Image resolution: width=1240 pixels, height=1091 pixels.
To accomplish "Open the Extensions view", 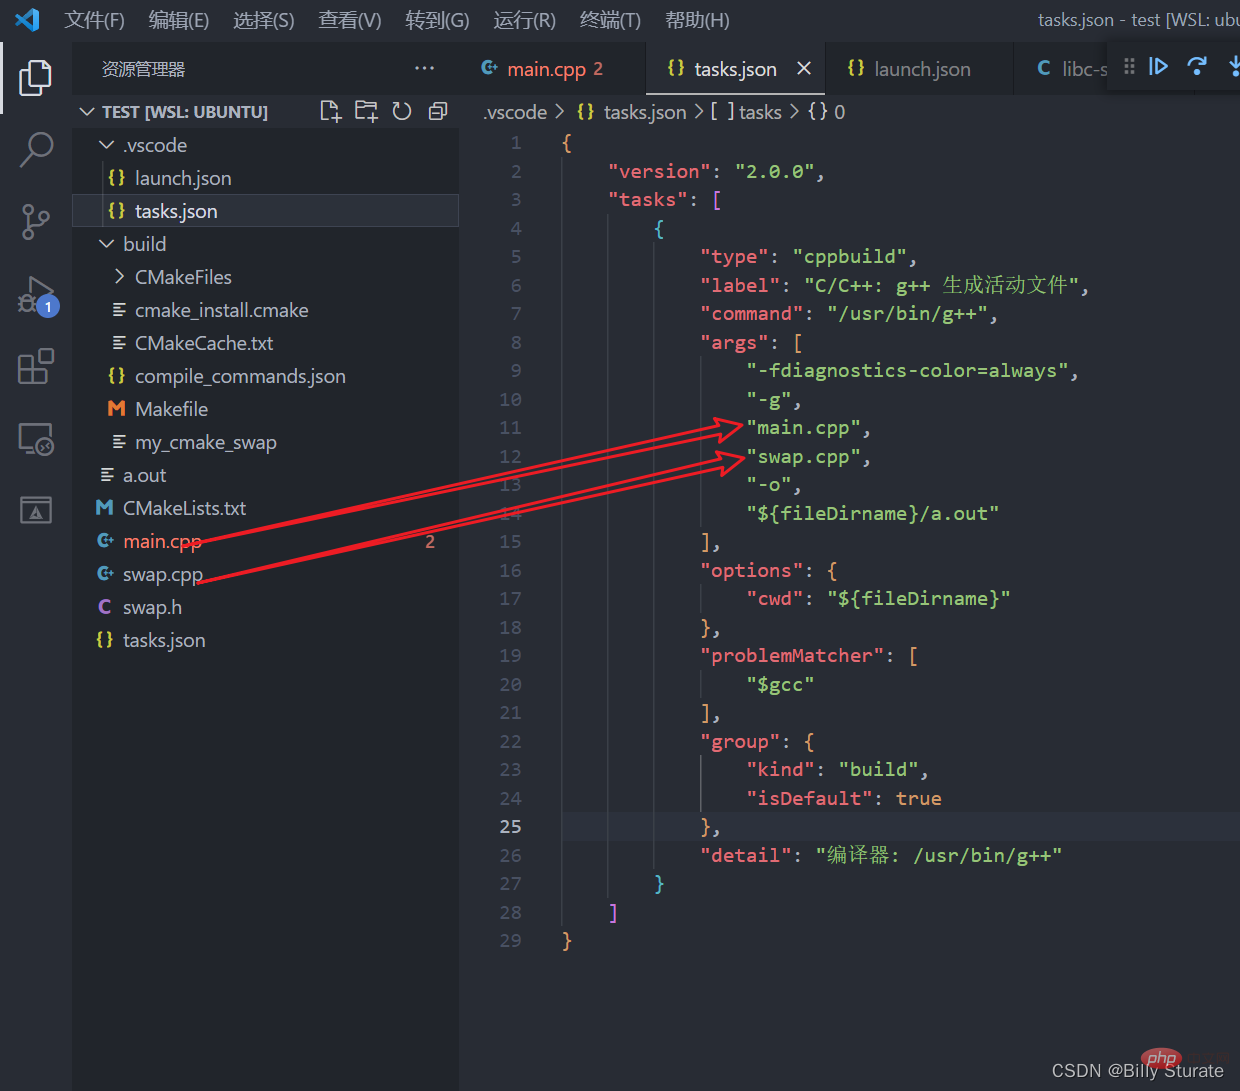I will coord(36,367).
